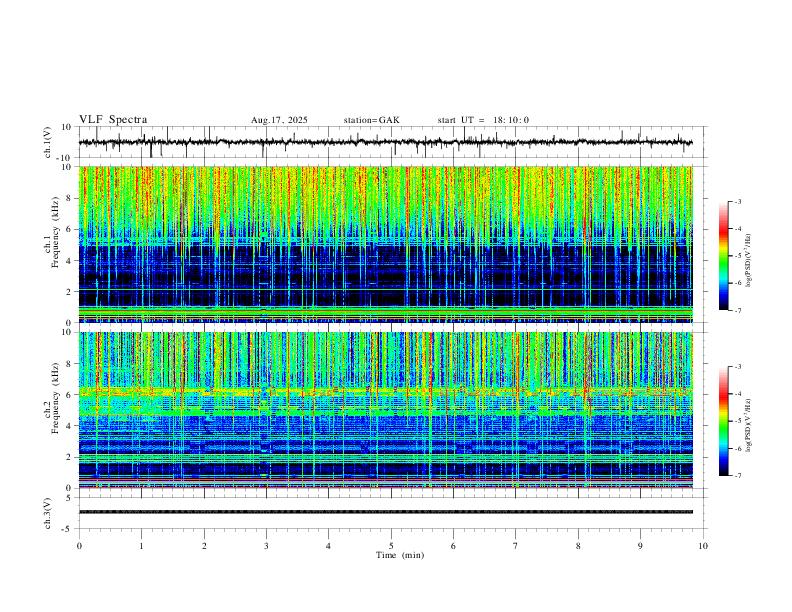The width and height of the screenshot is (792, 612).
Task: Click the ch.1 colorbar "log(PSD)(V²/Hz)" label
Action: (749, 260)
